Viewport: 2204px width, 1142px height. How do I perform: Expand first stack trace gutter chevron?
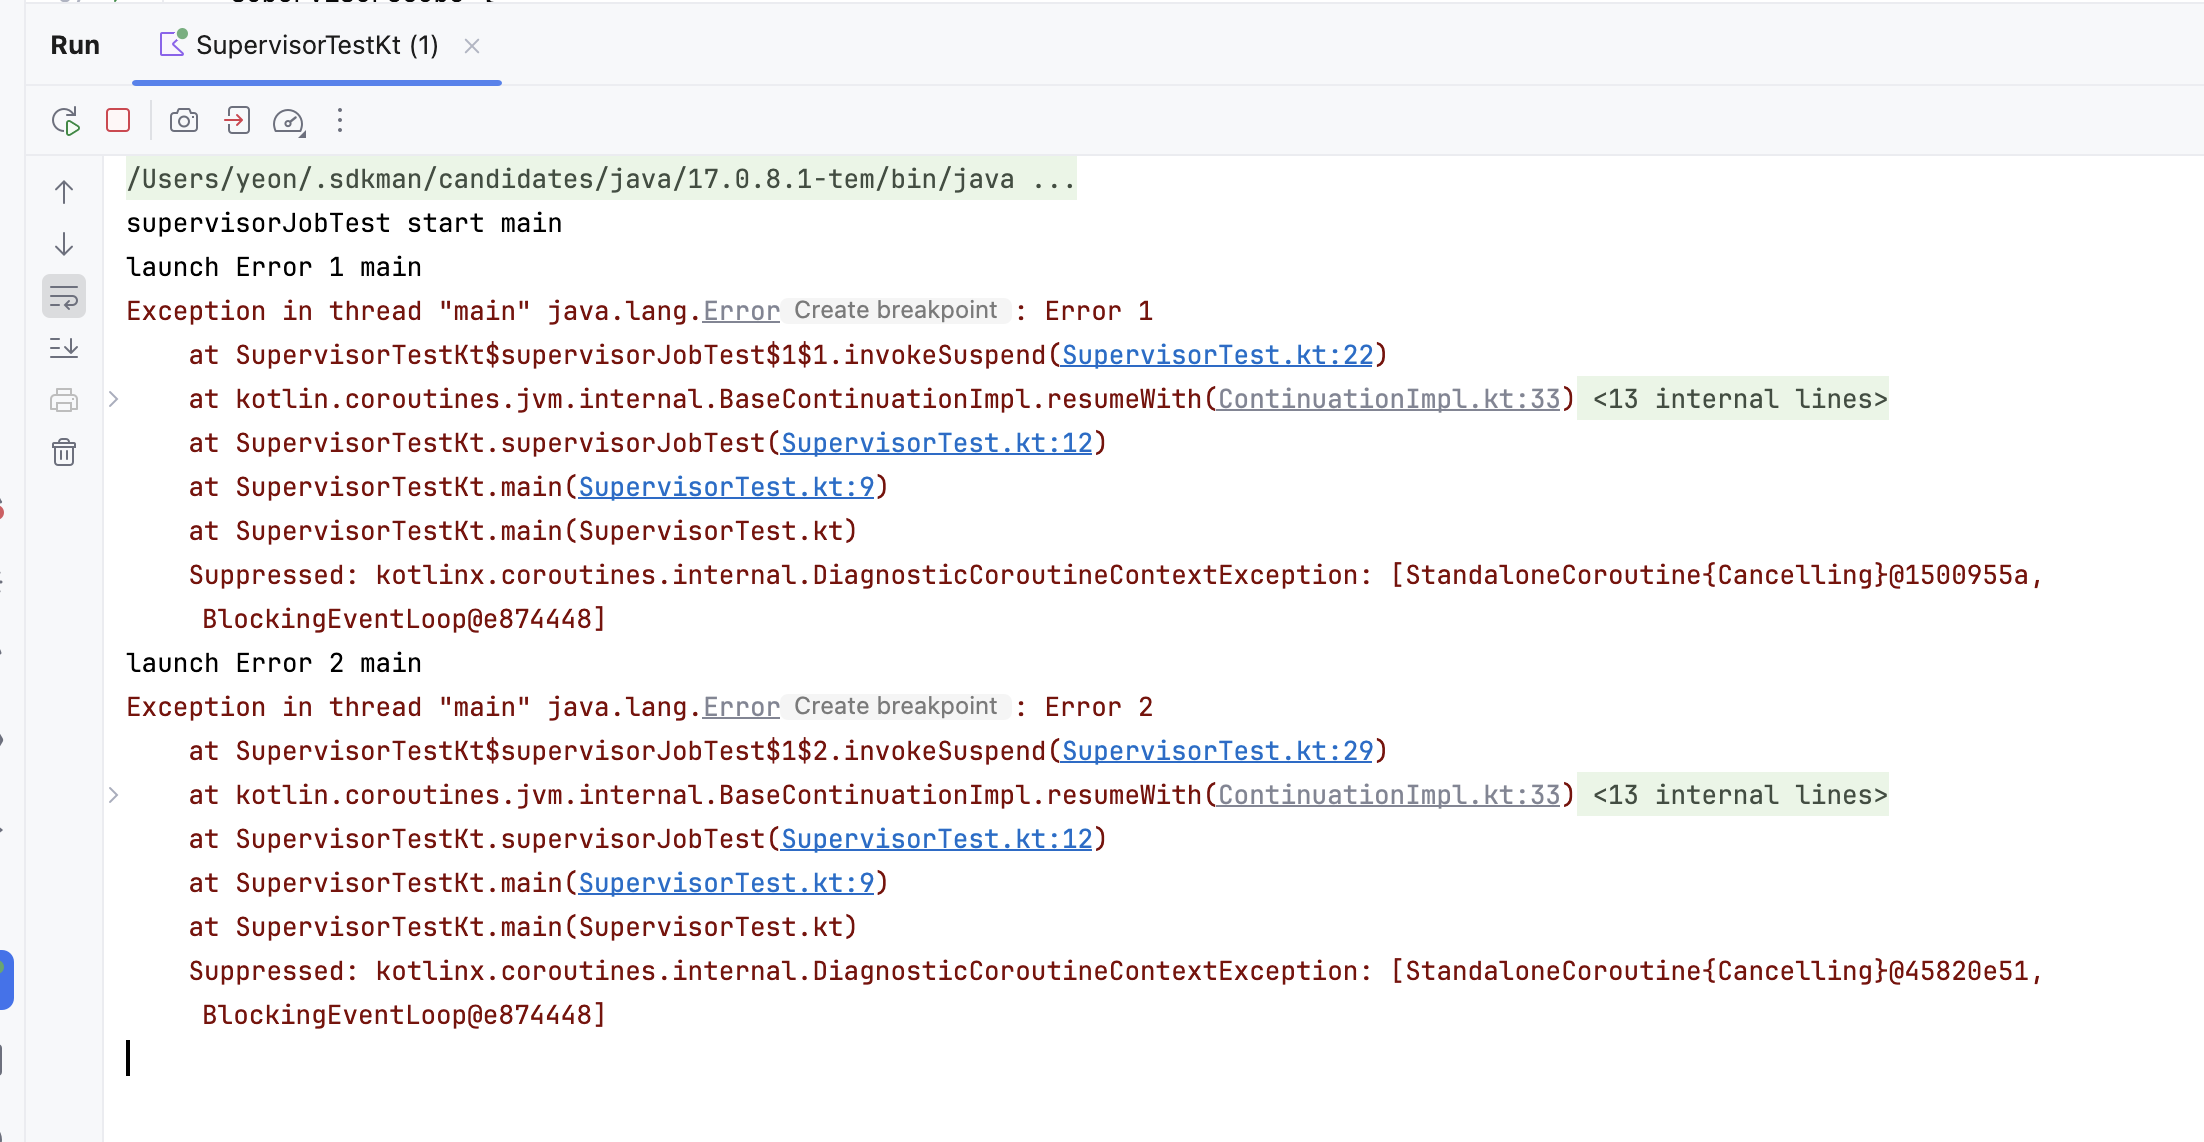click(114, 399)
